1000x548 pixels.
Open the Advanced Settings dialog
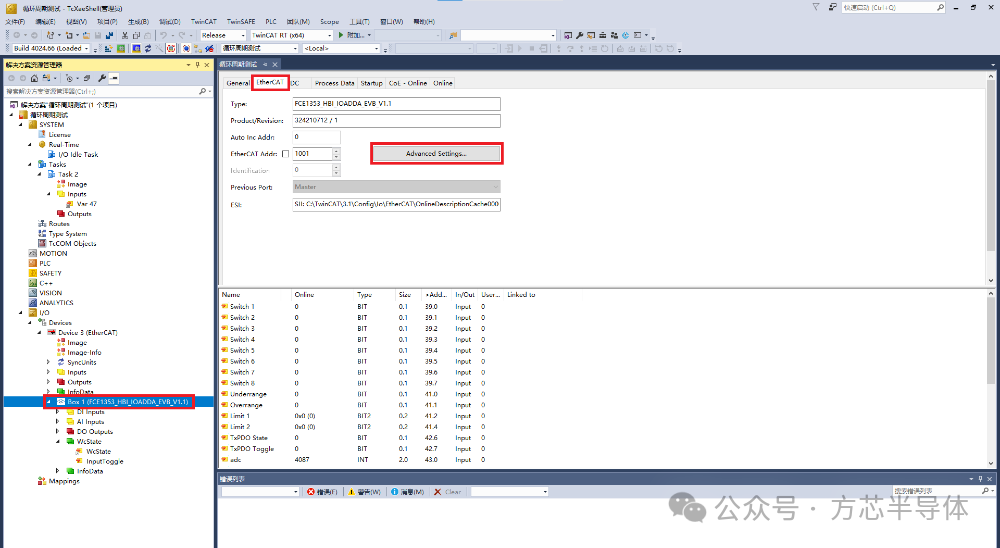(437, 154)
